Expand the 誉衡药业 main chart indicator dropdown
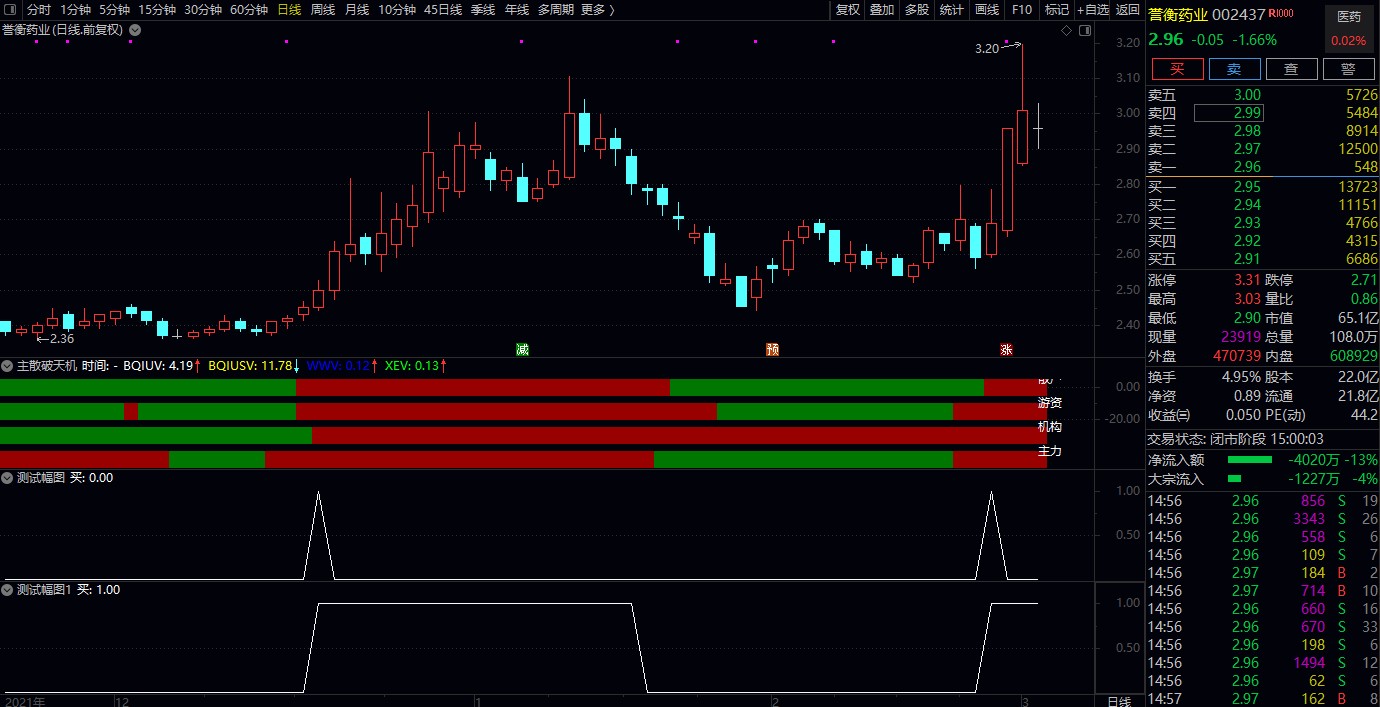The height and width of the screenshot is (707, 1380). click(135, 30)
